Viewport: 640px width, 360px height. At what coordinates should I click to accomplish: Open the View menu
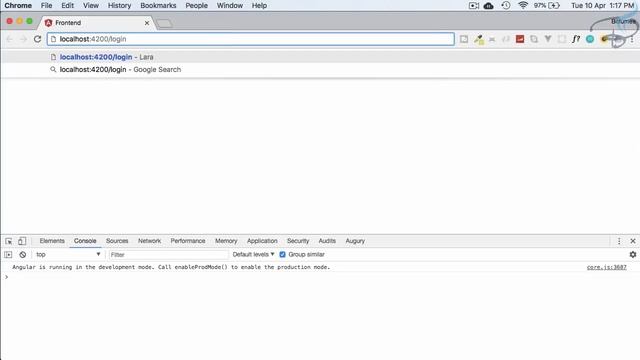[91, 5]
